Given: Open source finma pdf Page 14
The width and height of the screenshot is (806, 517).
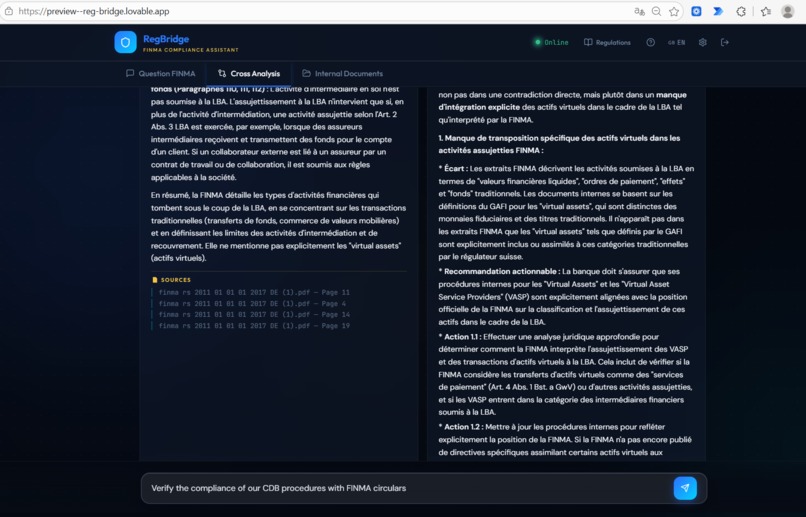Looking at the screenshot, I should click(x=254, y=315).
